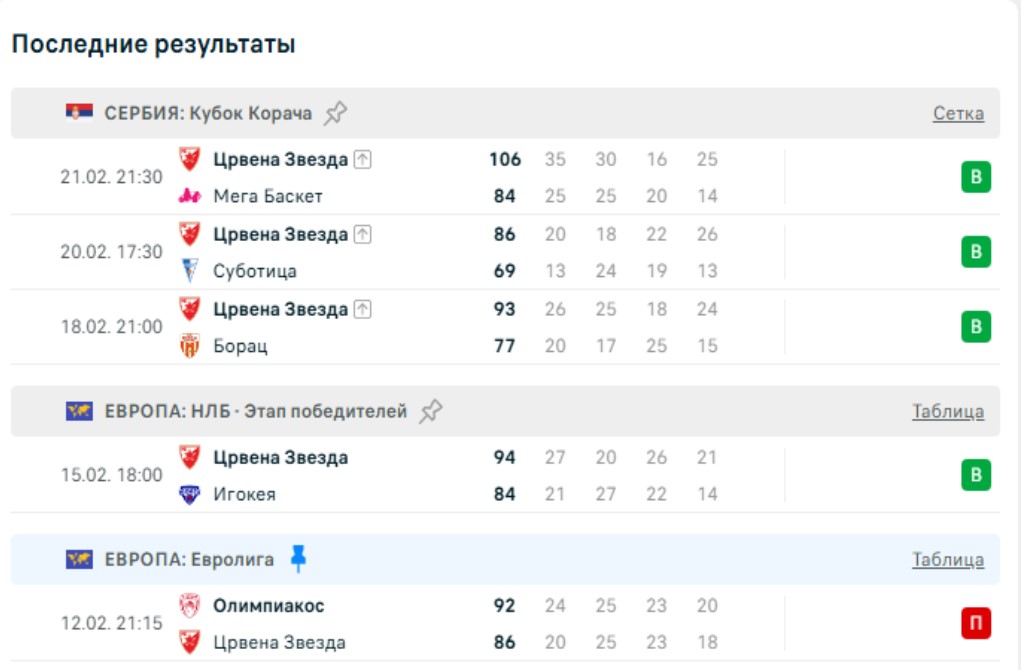Open Таблица link for NLB league
This screenshot has height=670, width=1021.
947,411
